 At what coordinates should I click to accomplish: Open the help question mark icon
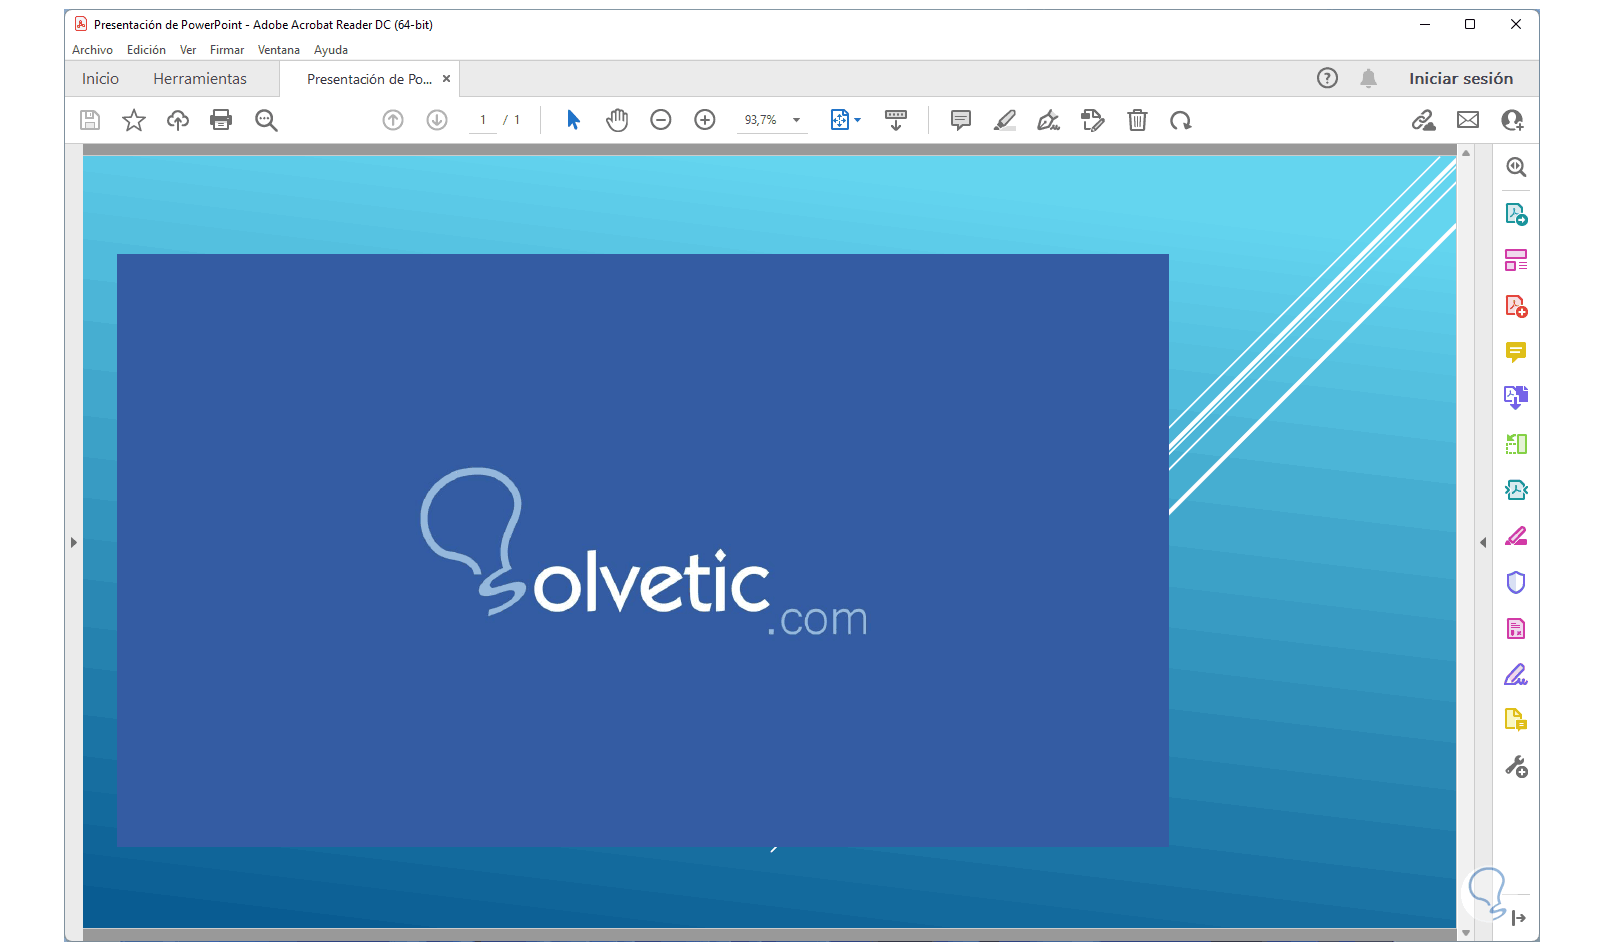(1327, 78)
